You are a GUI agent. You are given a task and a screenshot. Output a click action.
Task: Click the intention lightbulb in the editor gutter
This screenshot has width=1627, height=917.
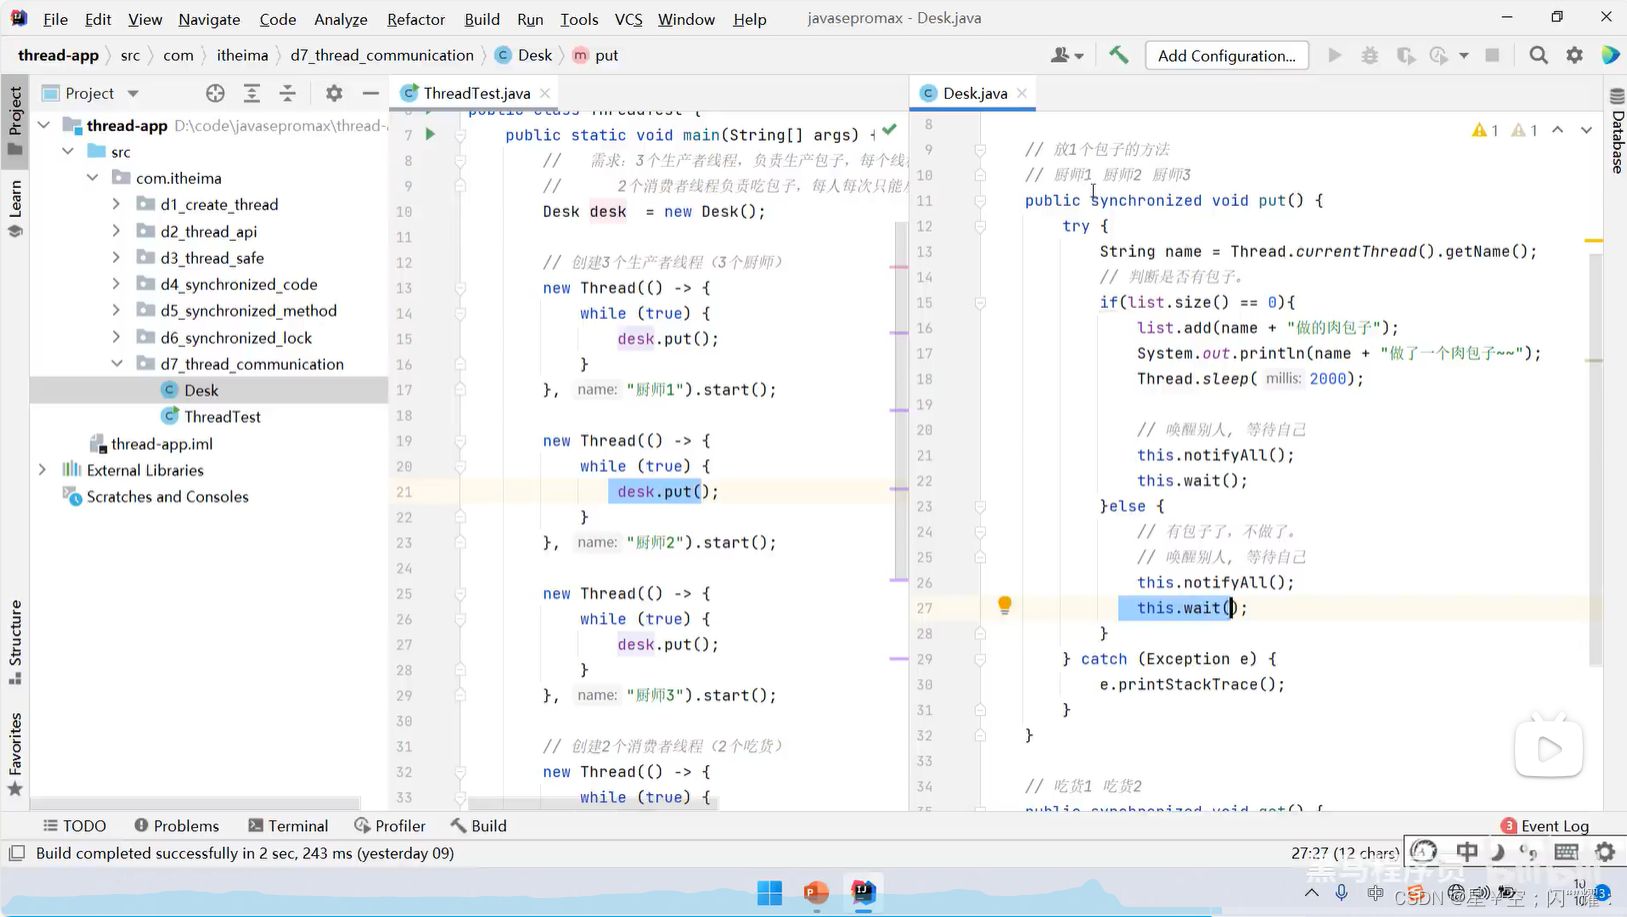pyautogui.click(x=1004, y=605)
